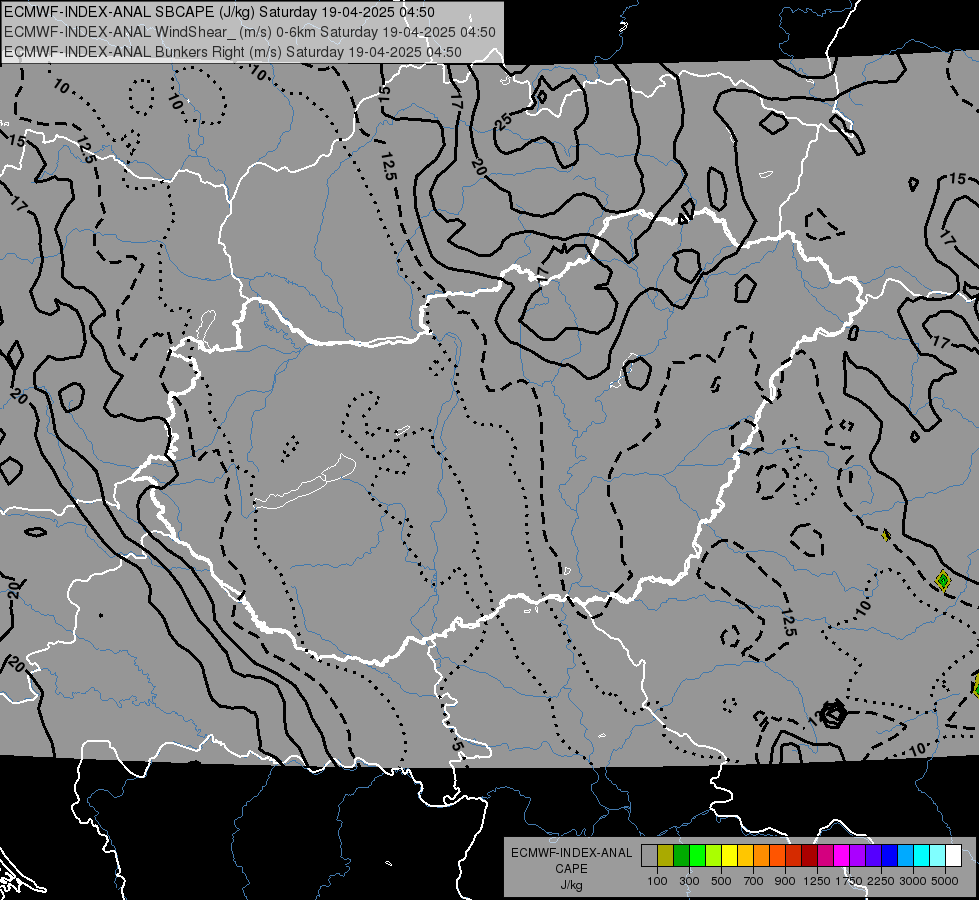
Task: Select the orange swatch above 700
Action: [762, 856]
